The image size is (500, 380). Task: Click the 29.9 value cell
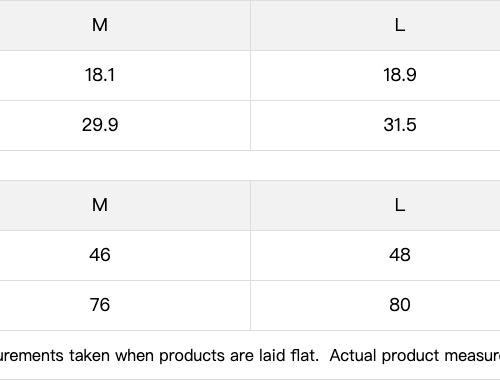coord(100,125)
